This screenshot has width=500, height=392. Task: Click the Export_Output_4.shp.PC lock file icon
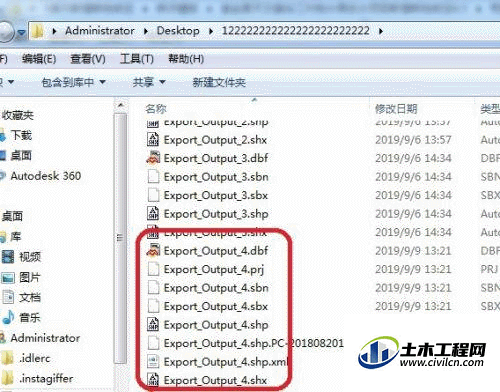[x=153, y=343]
